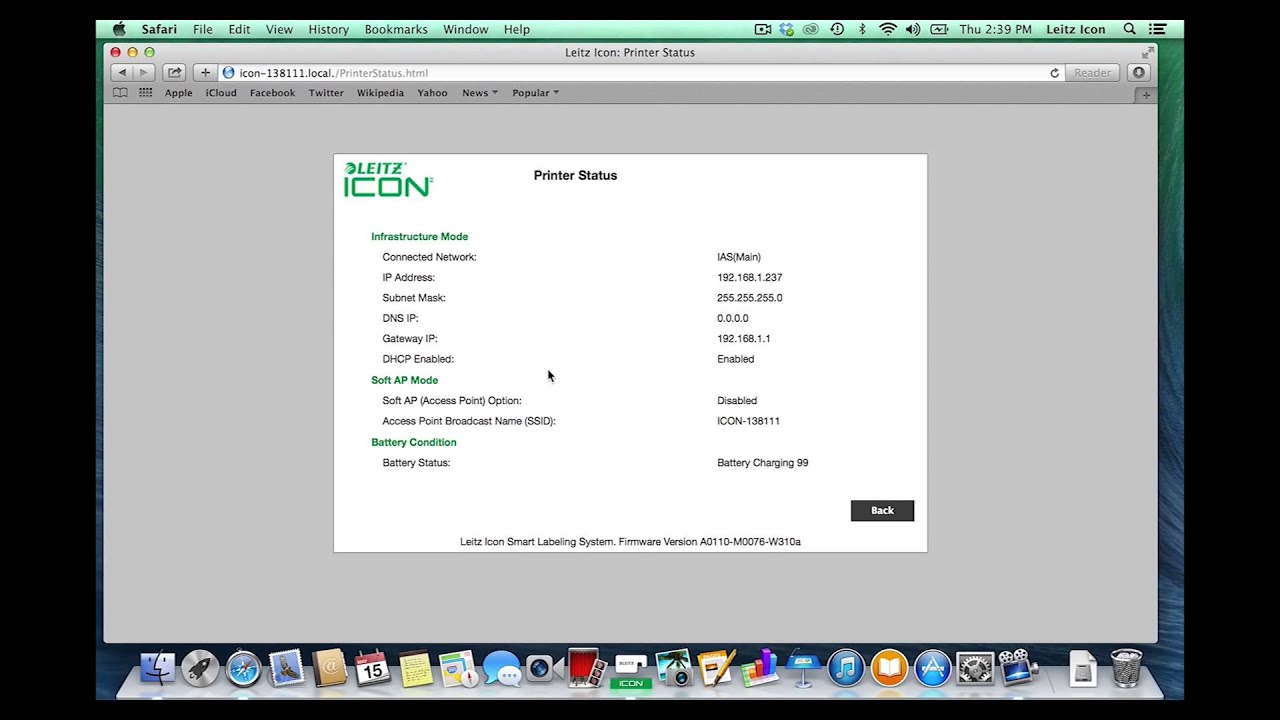The width and height of the screenshot is (1280, 720).
Task: Open the Help menu
Action: pyautogui.click(x=517, y=29)
